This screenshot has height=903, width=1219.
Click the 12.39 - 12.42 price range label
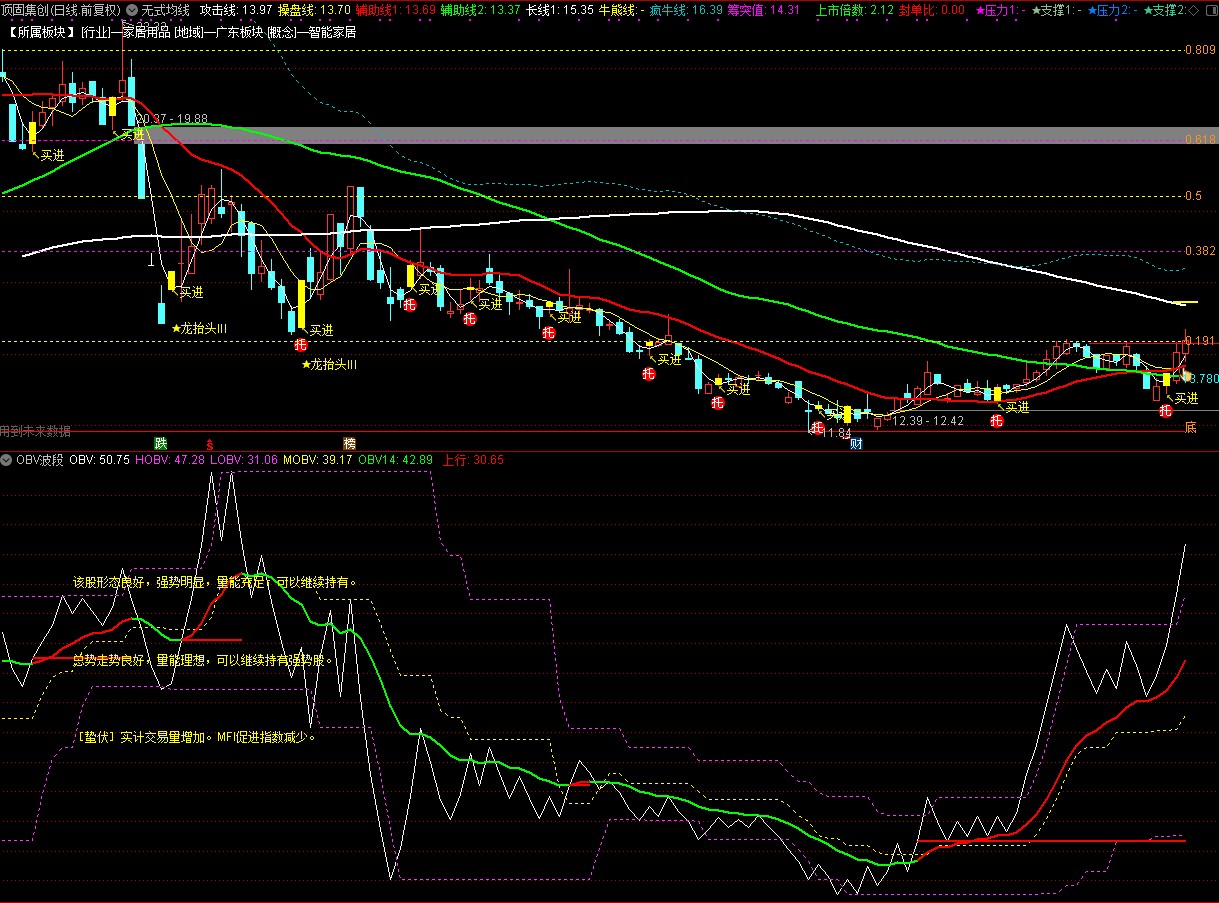click(x=927, y=421)
